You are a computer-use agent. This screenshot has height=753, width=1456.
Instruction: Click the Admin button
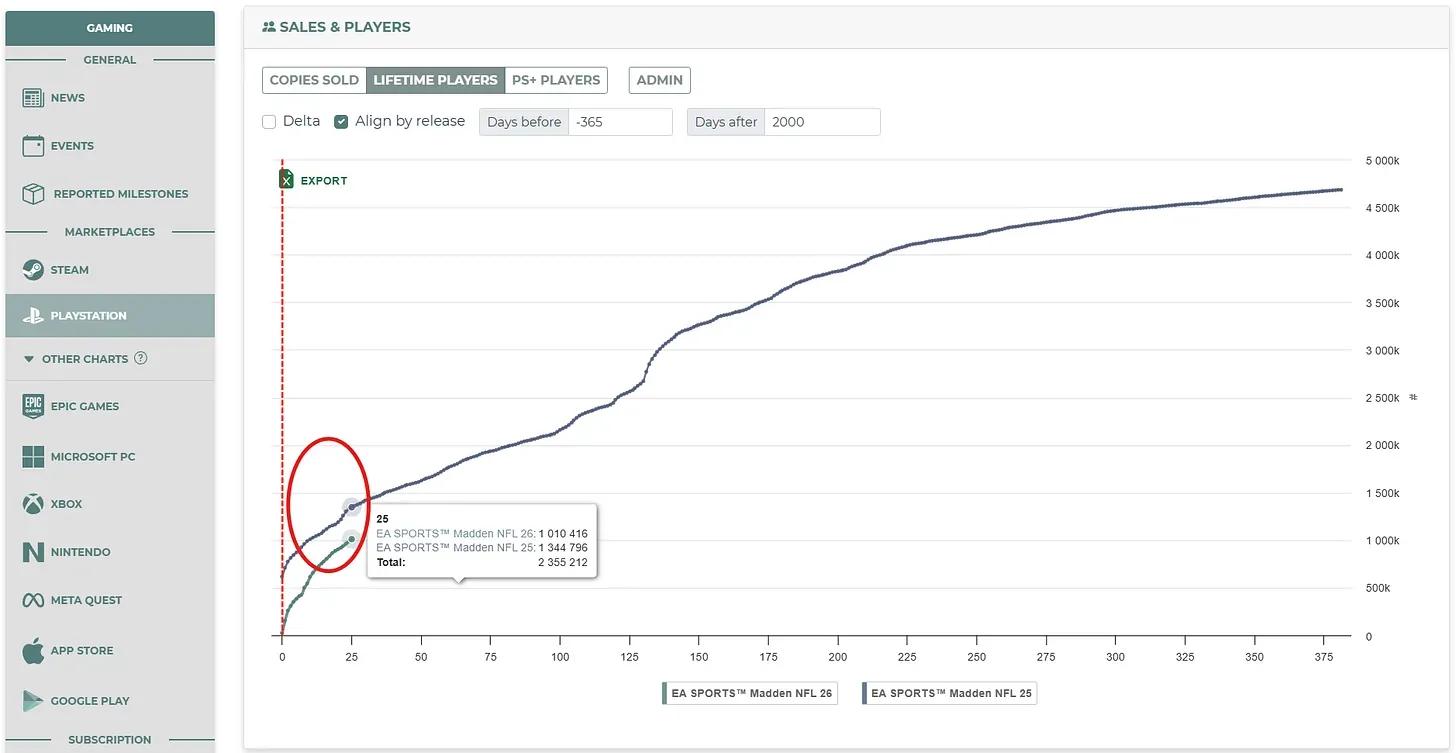point(660,80)
